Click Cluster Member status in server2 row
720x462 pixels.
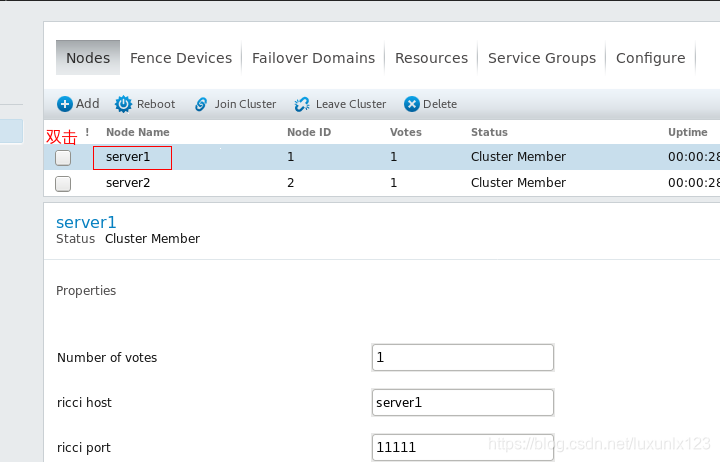518,183
